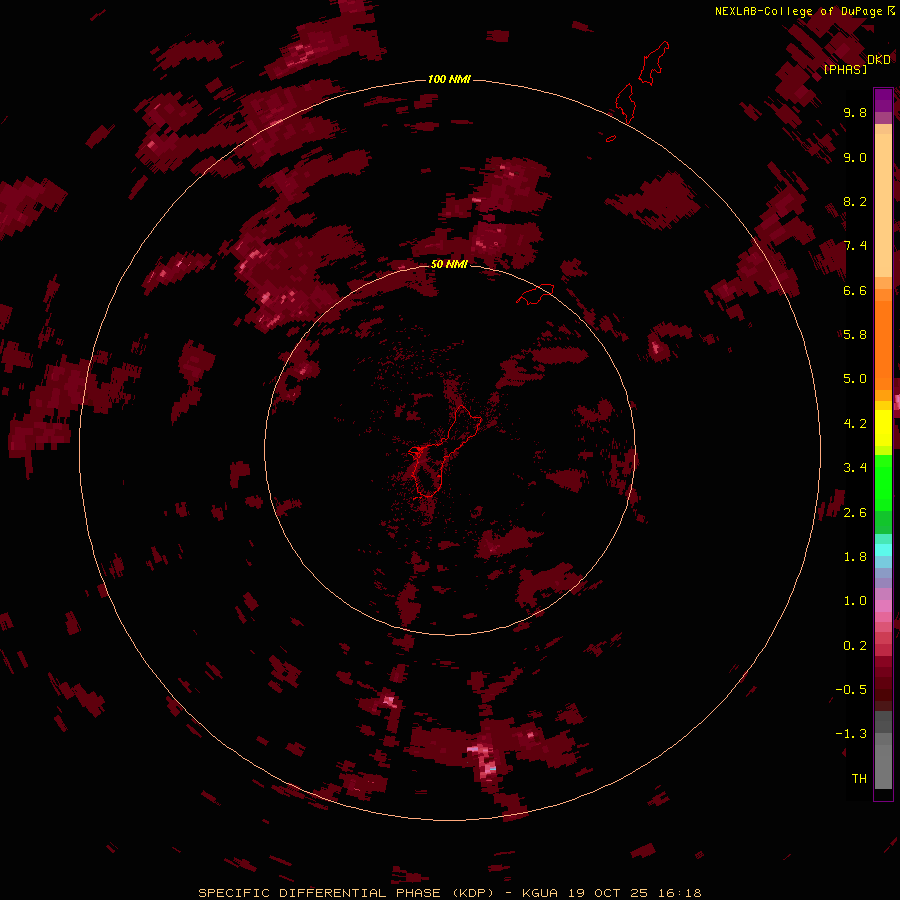Screen dimensions: 900x900
Task: Click the DKD product code label
Action: 878,60
